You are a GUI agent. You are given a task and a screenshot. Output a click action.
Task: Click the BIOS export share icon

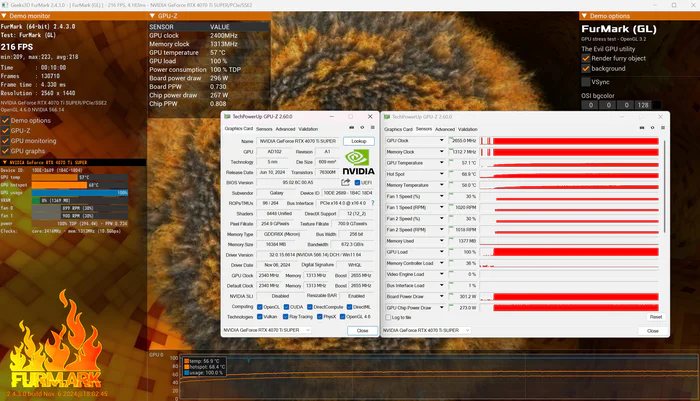[346, 182]
